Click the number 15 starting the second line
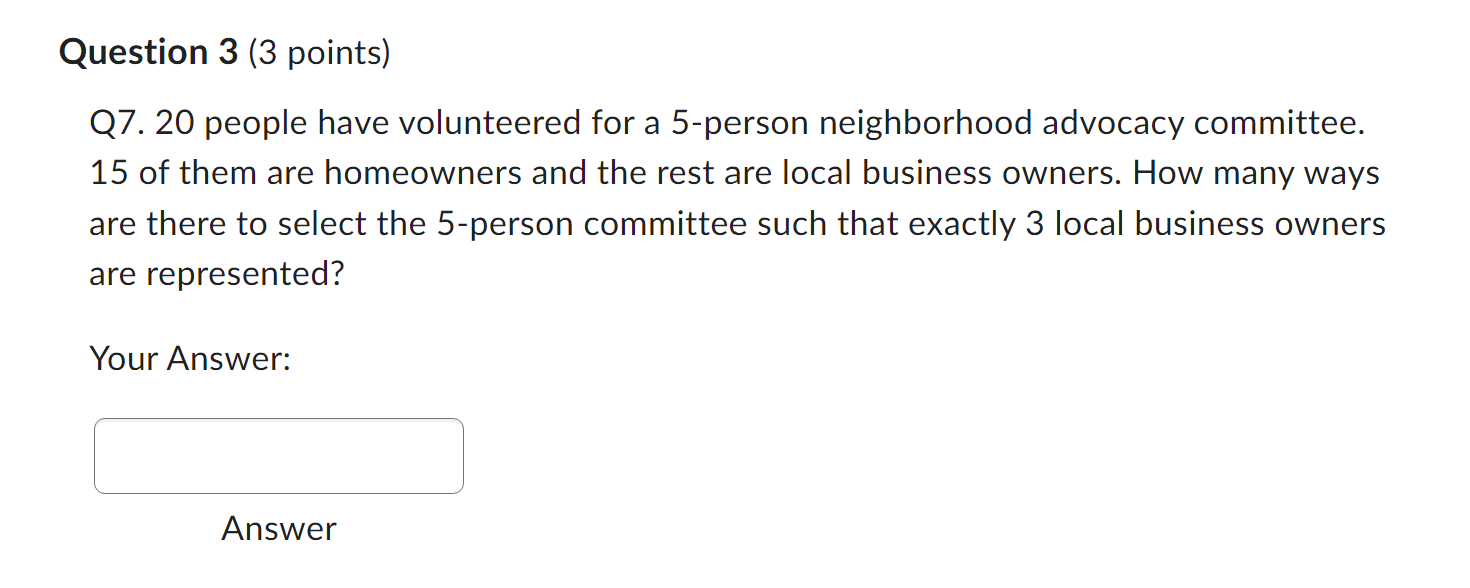Image resolution: width=1470 pixels, height=588 pixels. point(108,172)
